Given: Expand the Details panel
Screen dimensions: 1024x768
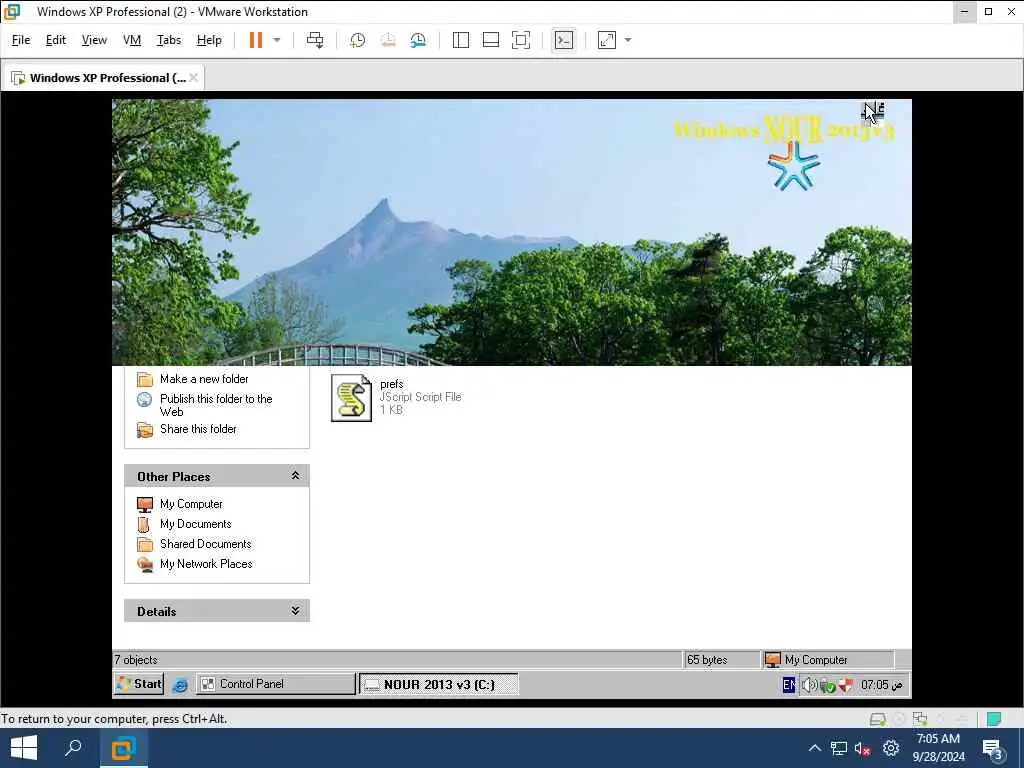Looking at the screenshot, I should (295, 611).
